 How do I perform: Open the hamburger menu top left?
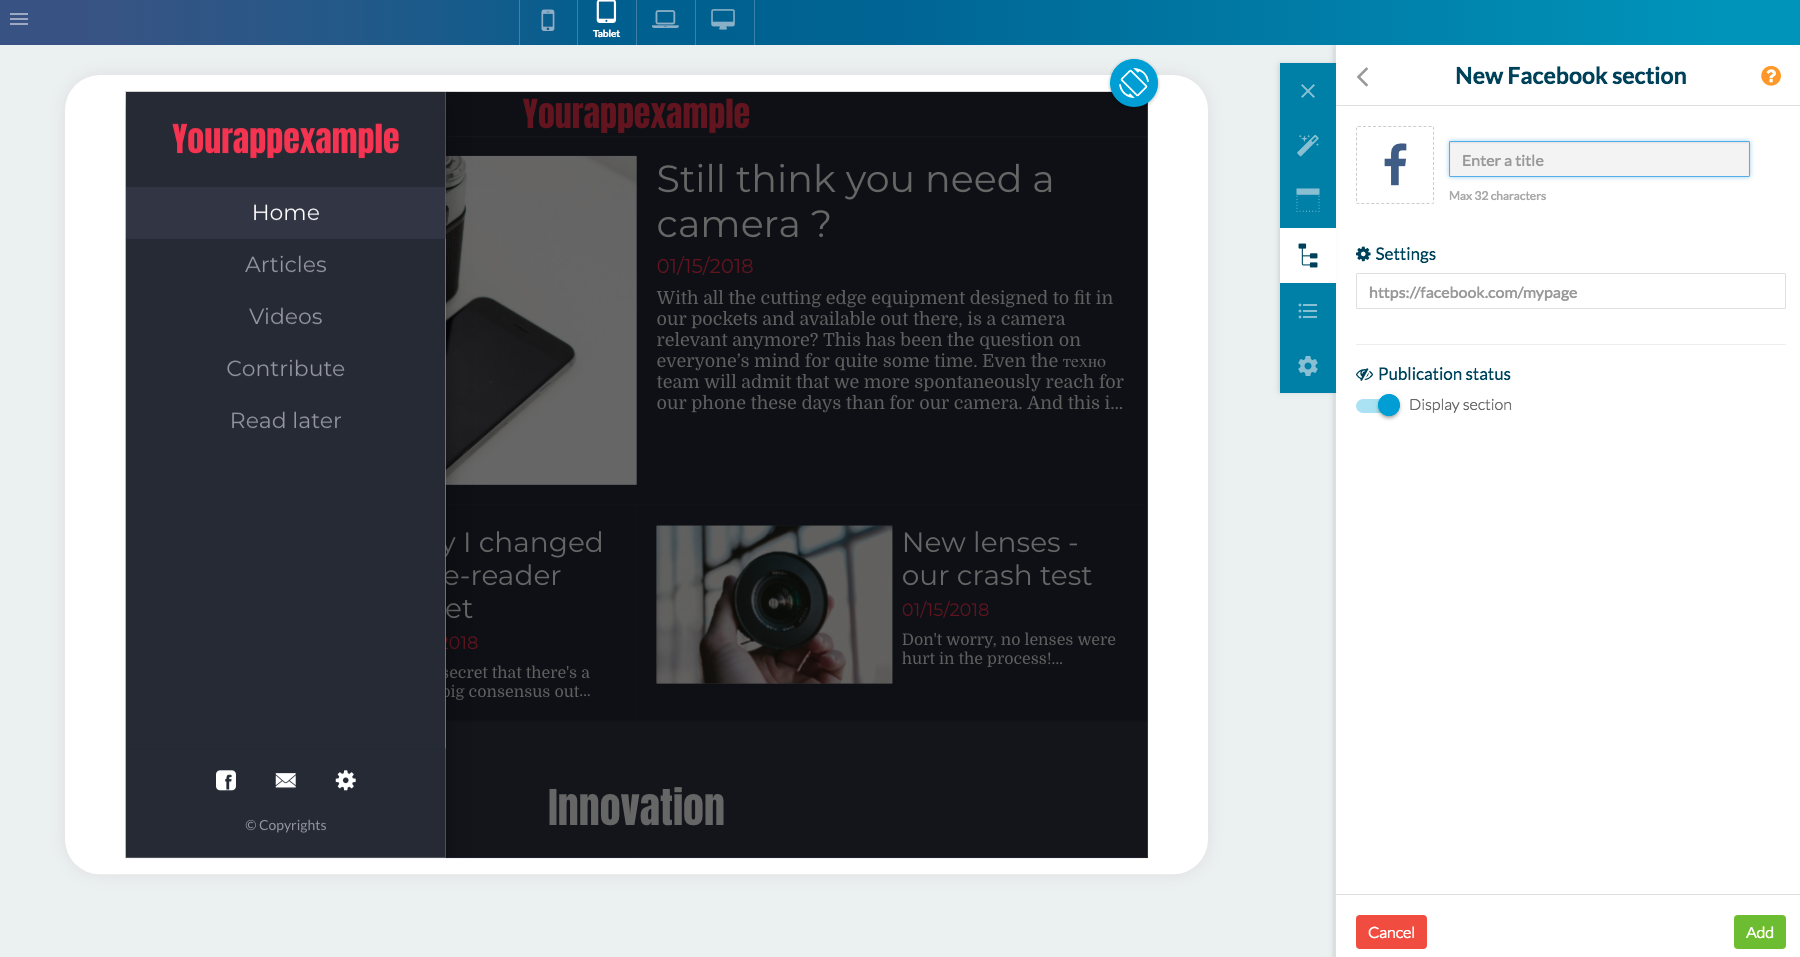coord(18,18)
